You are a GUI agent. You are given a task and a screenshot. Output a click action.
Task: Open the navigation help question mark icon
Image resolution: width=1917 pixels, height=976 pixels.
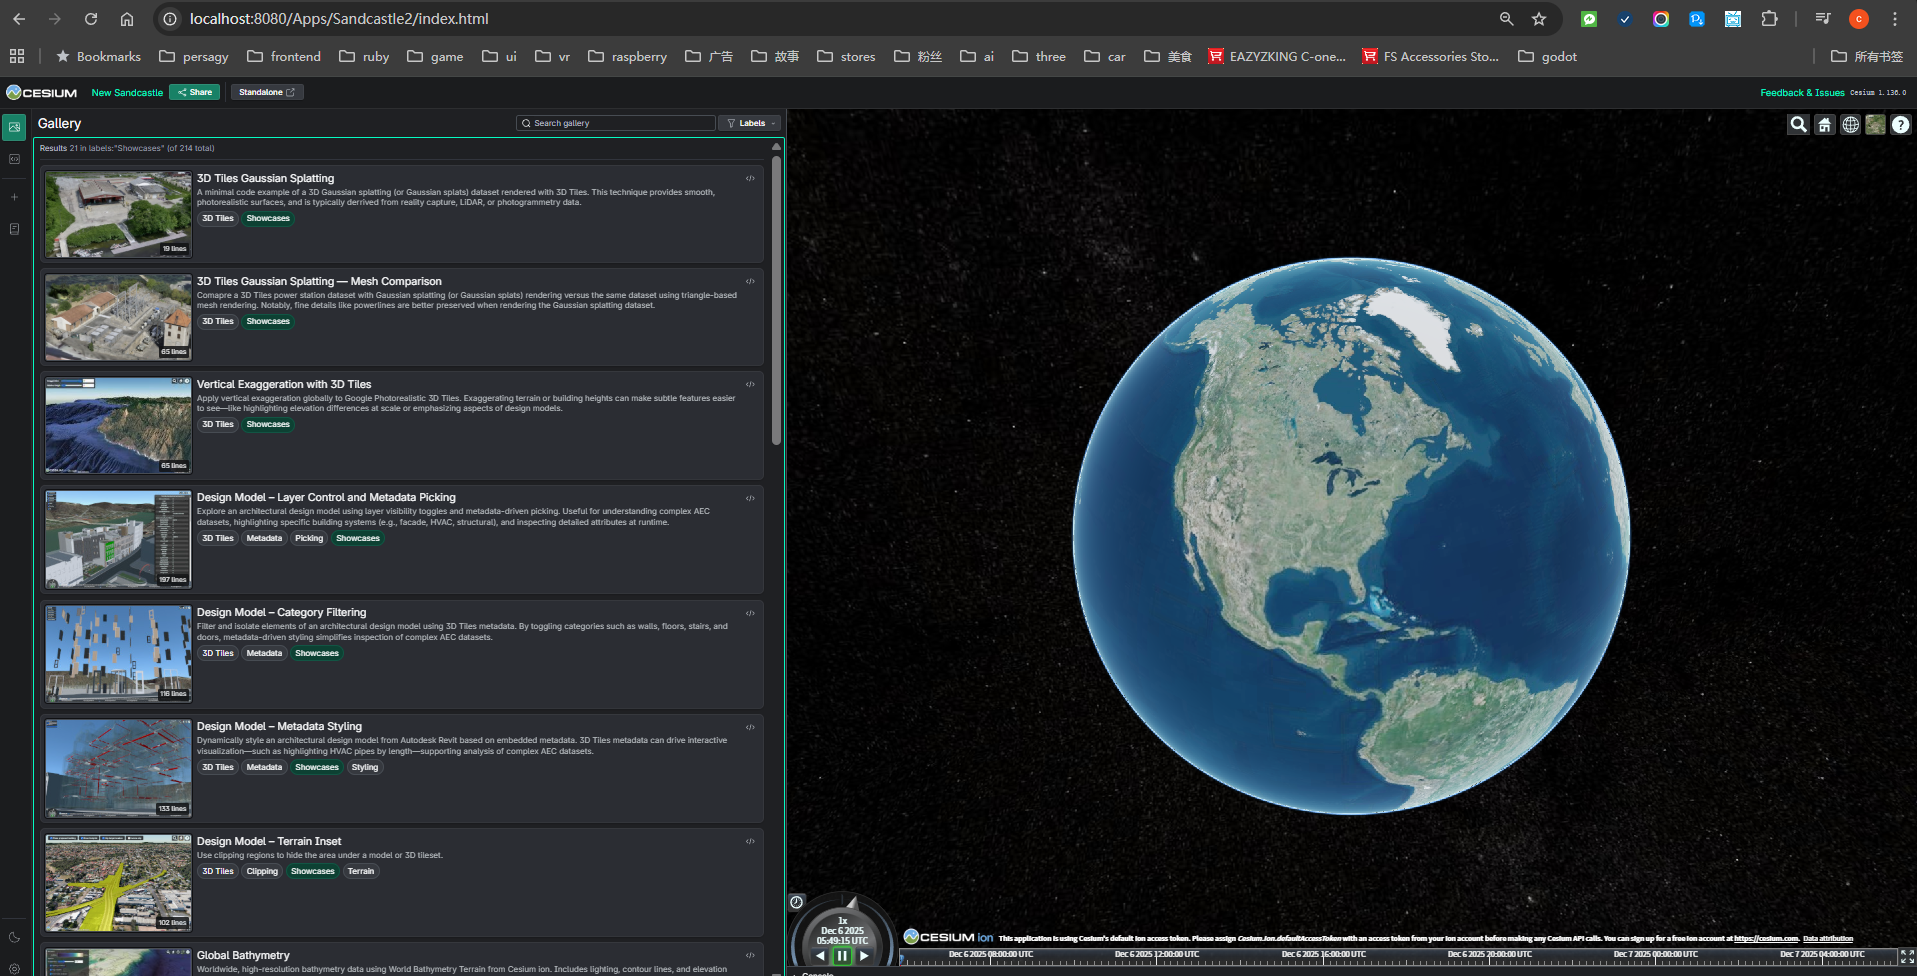(1901, 124)
